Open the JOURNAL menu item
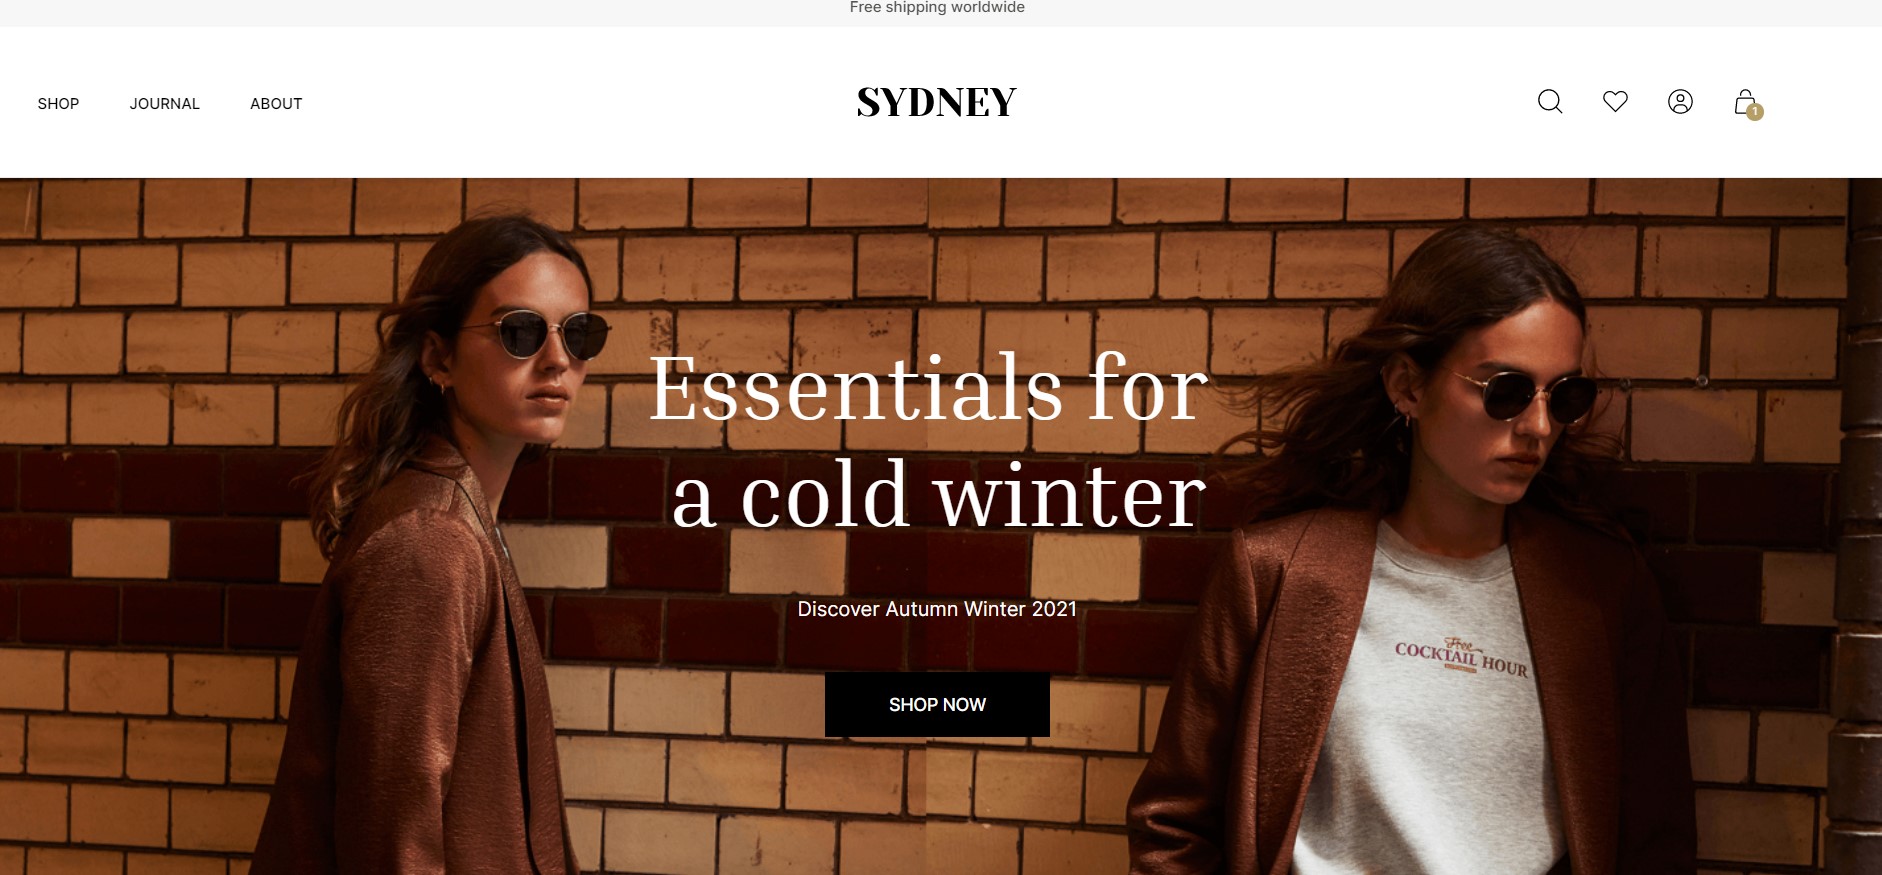Screen dimensions: 1882x875 (x=165, y=104)
